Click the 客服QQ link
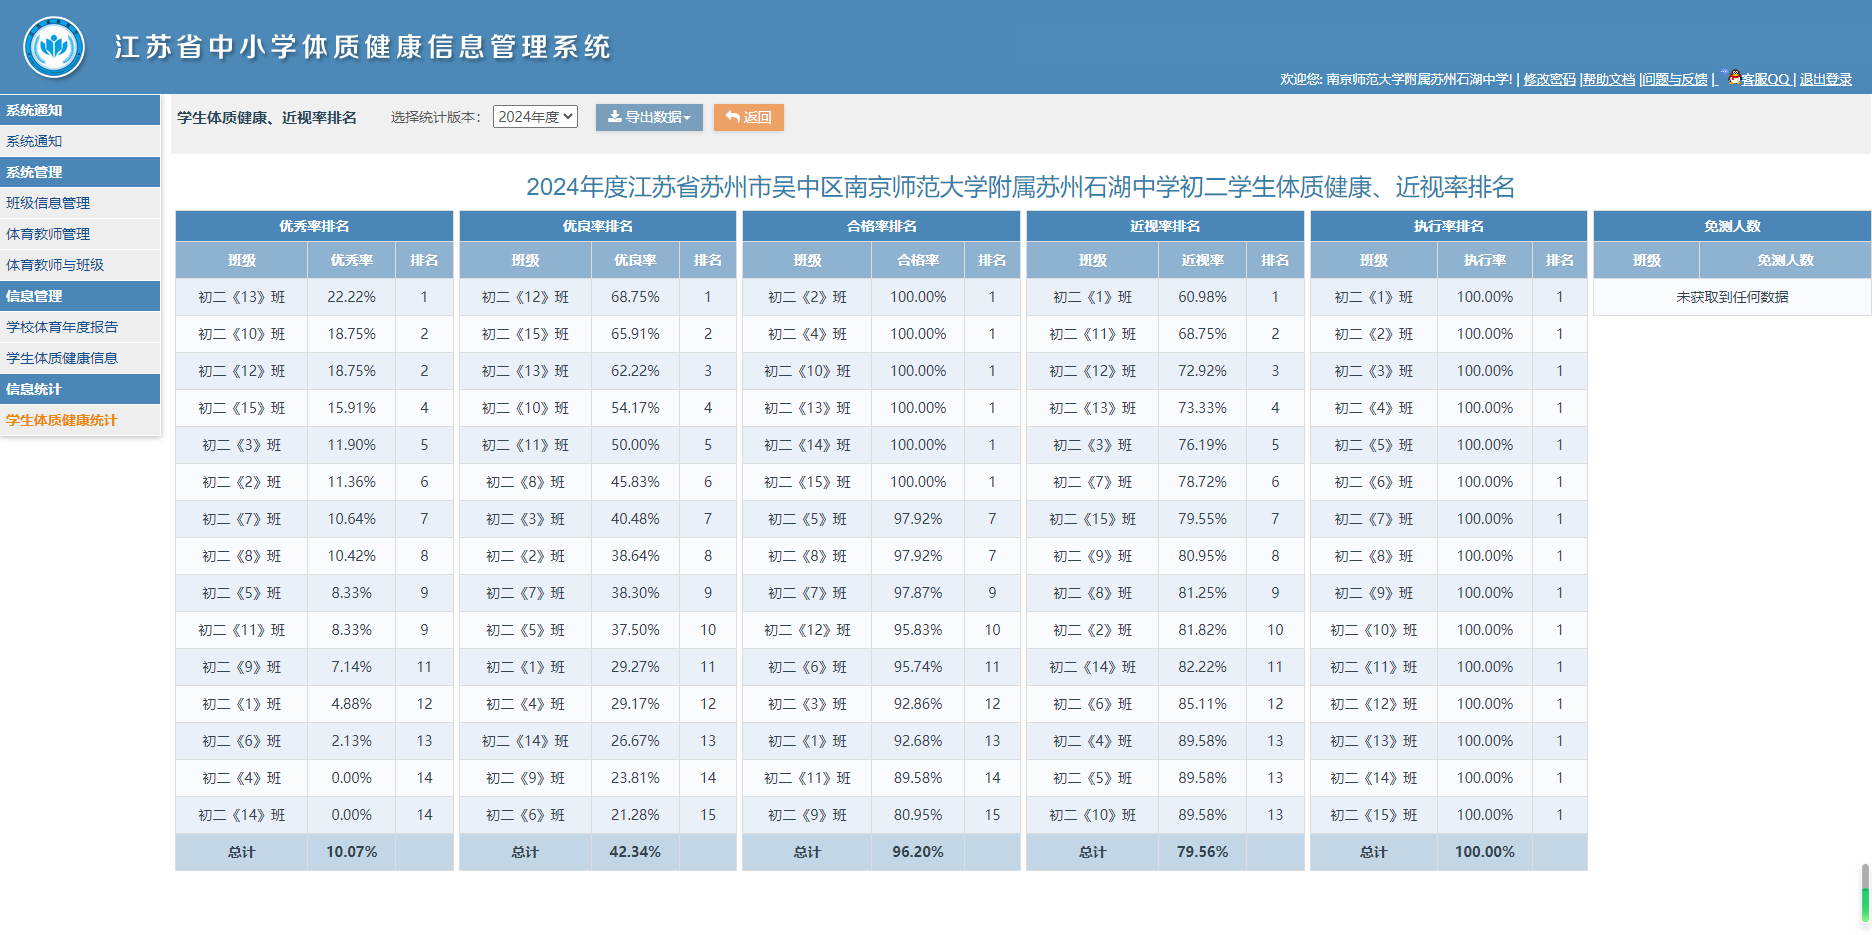Screen dimensions: 1872x935 [1765, 79]
